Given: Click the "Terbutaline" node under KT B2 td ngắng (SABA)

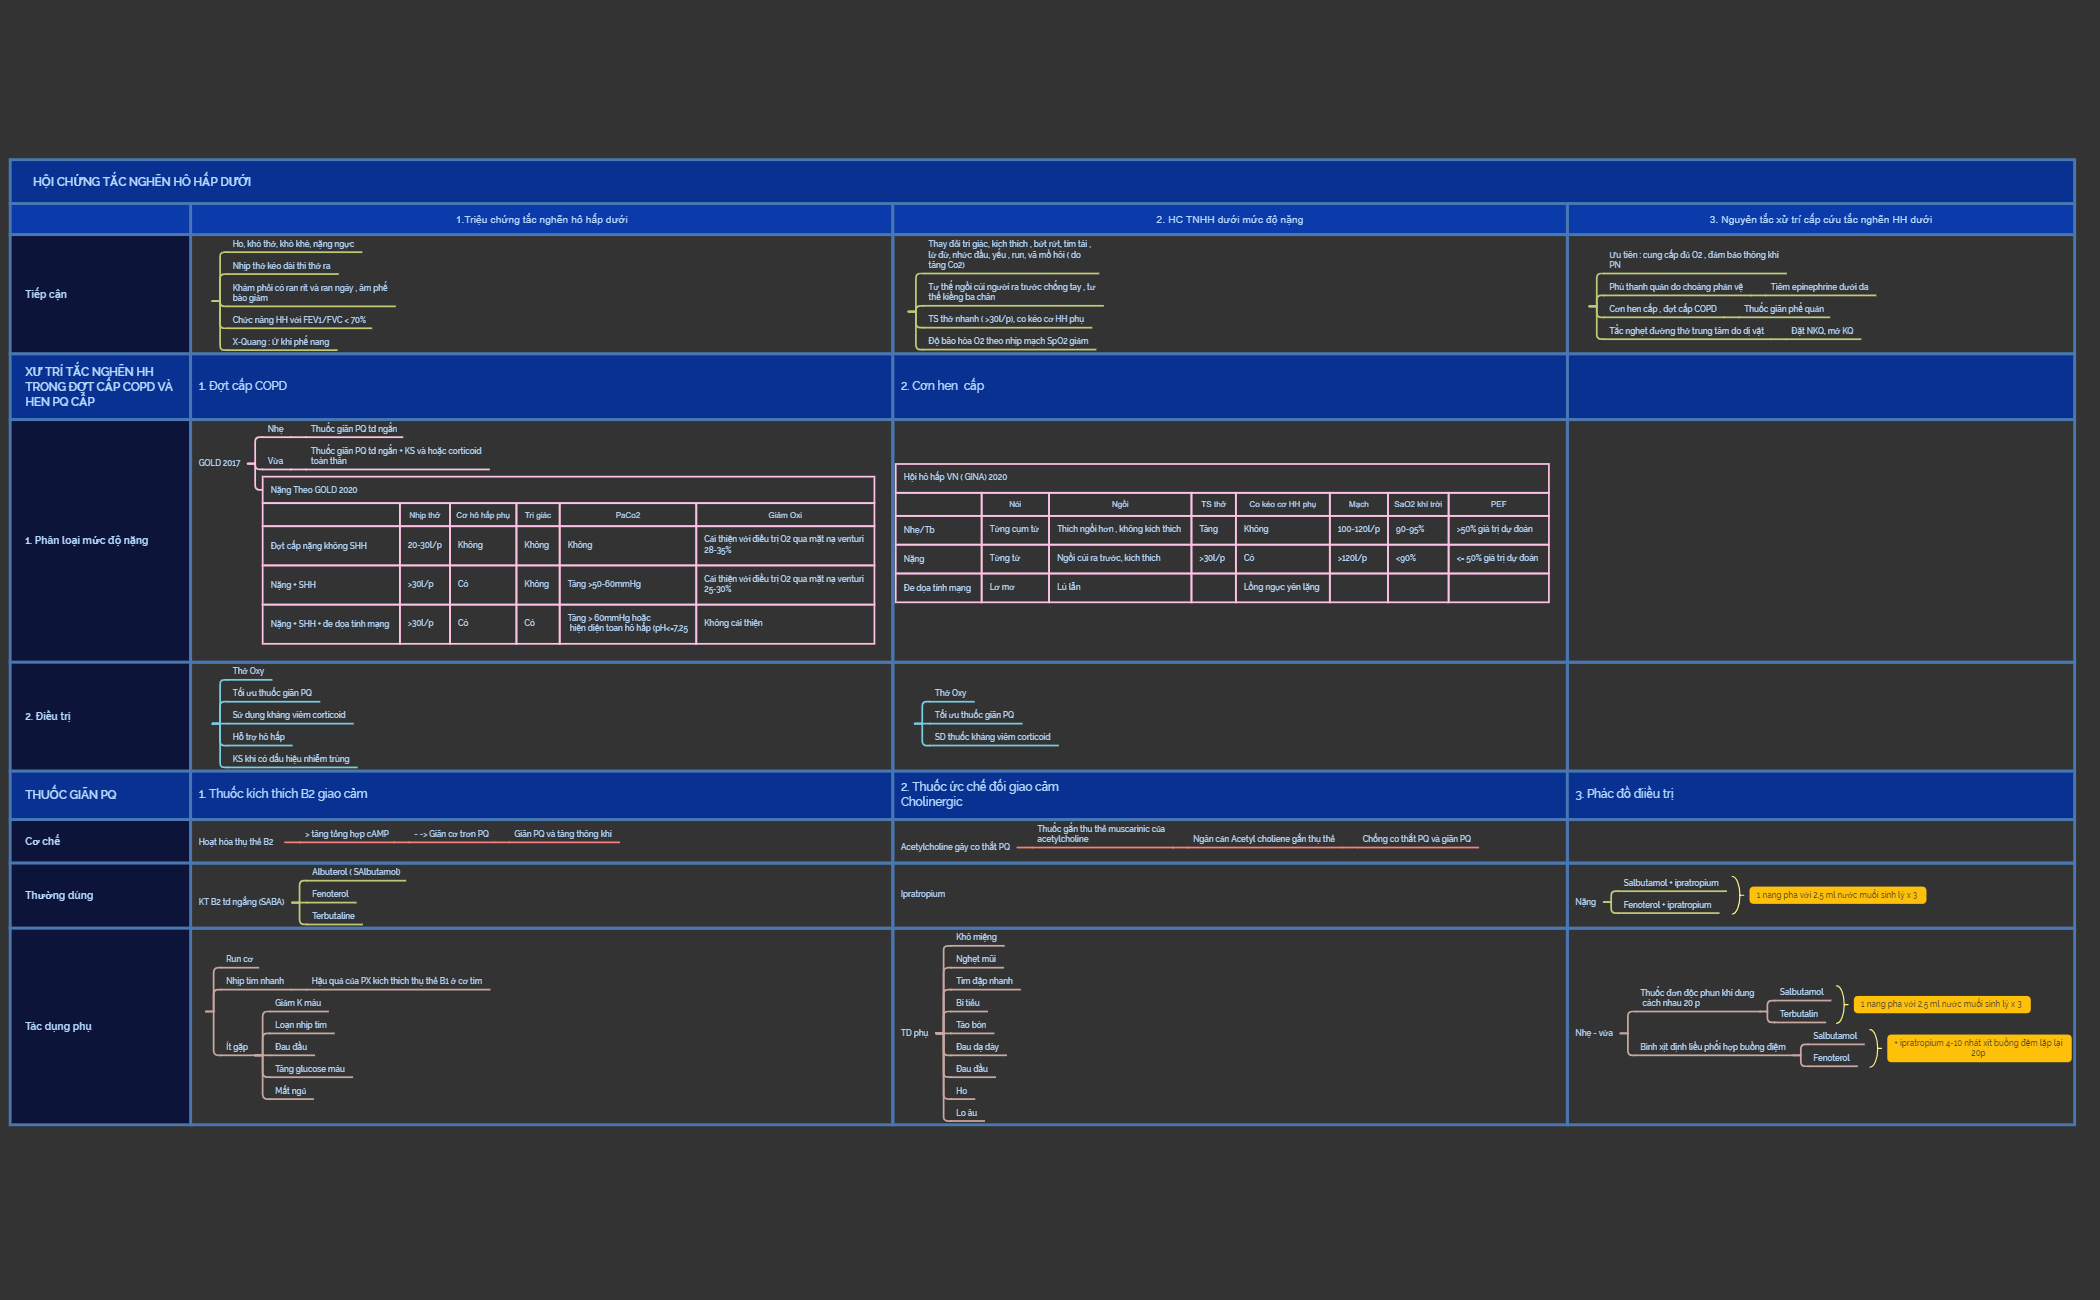Looking at the screenshot, I should pyautogui.click(x=336, y=915).
